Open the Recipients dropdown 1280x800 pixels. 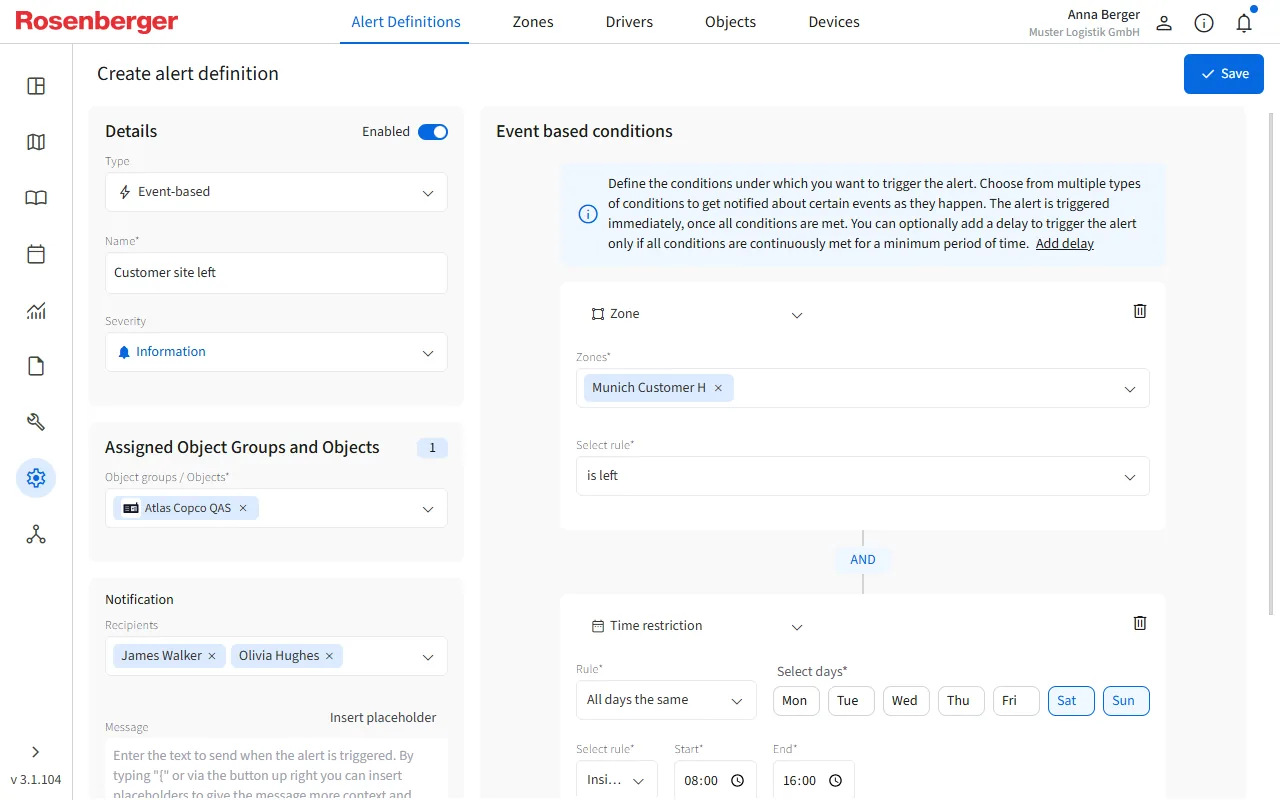coord(276,656)
